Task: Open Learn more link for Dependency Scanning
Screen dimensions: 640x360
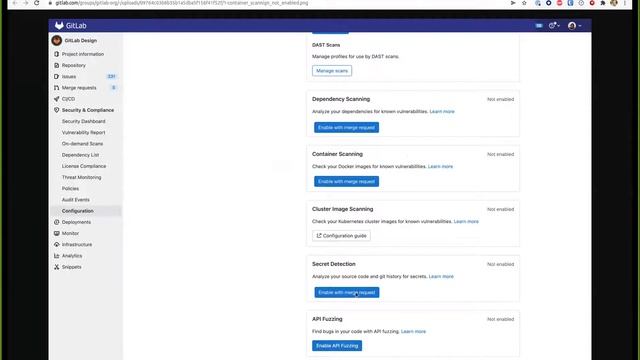Action: pos(442,111)
